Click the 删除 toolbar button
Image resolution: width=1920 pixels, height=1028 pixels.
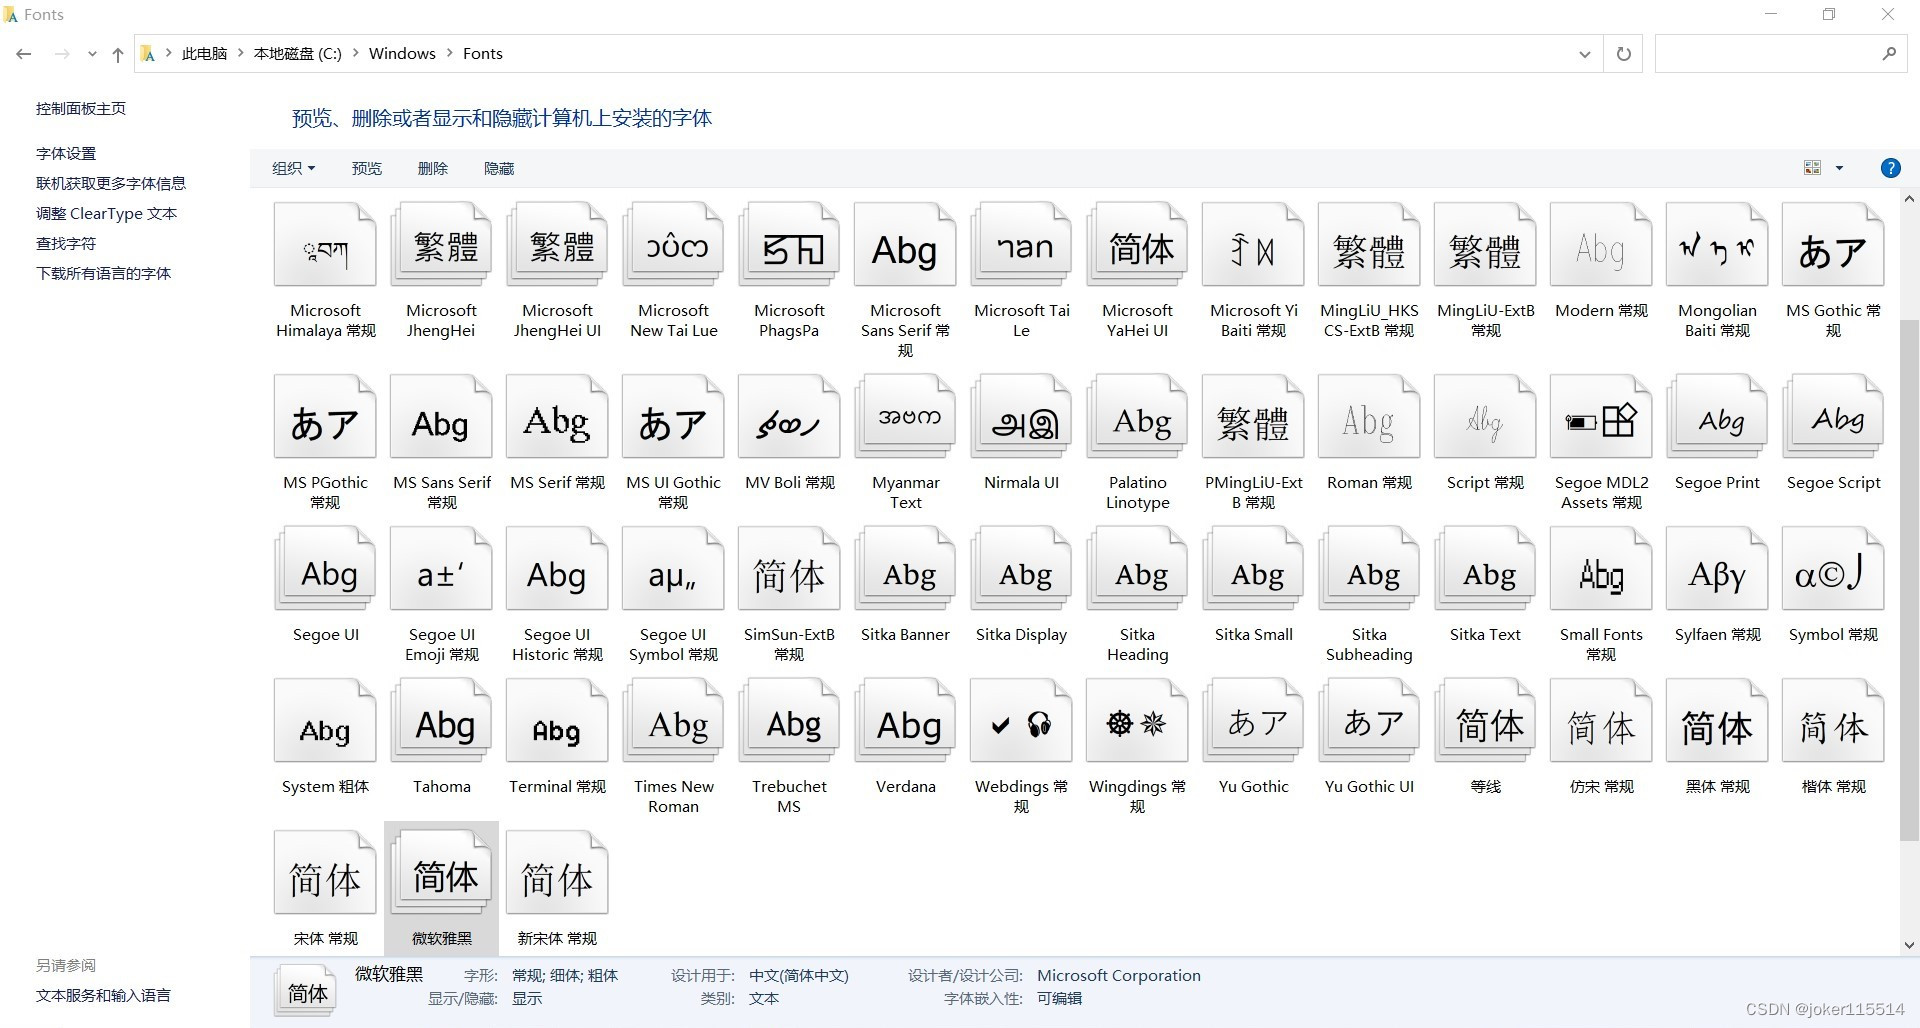click(432, 168)
